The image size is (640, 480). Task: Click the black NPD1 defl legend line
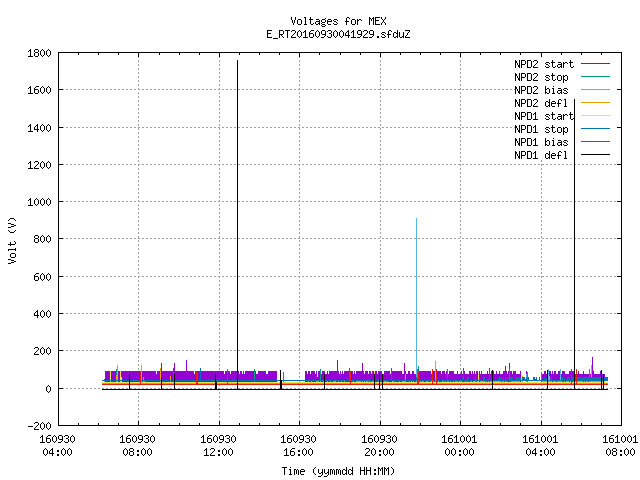coord(595,155)
